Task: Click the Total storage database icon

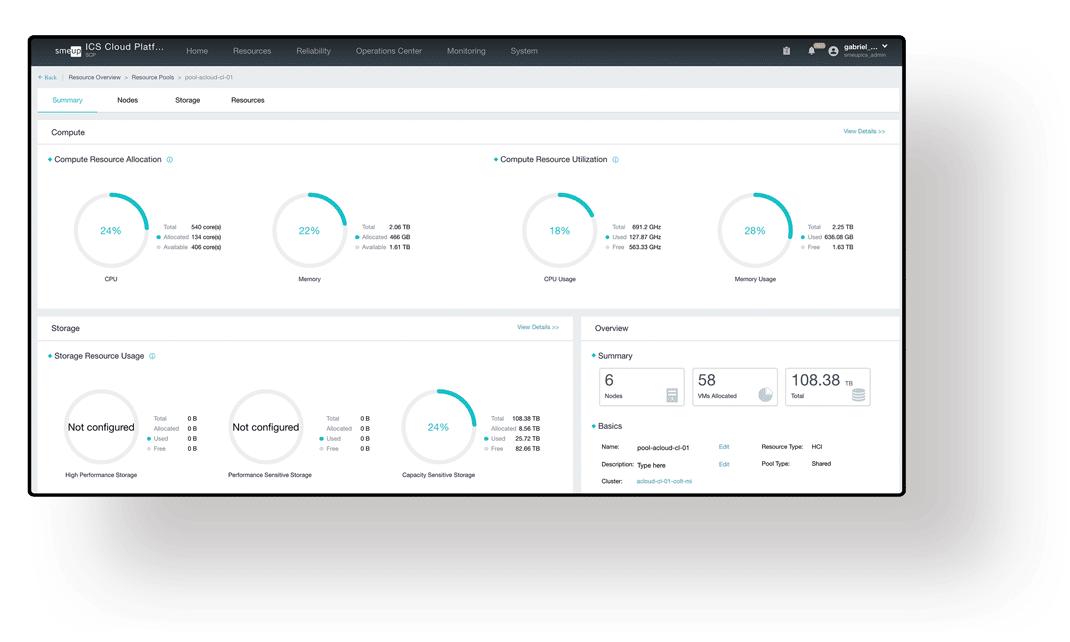Action: click(x=858, y=395)
